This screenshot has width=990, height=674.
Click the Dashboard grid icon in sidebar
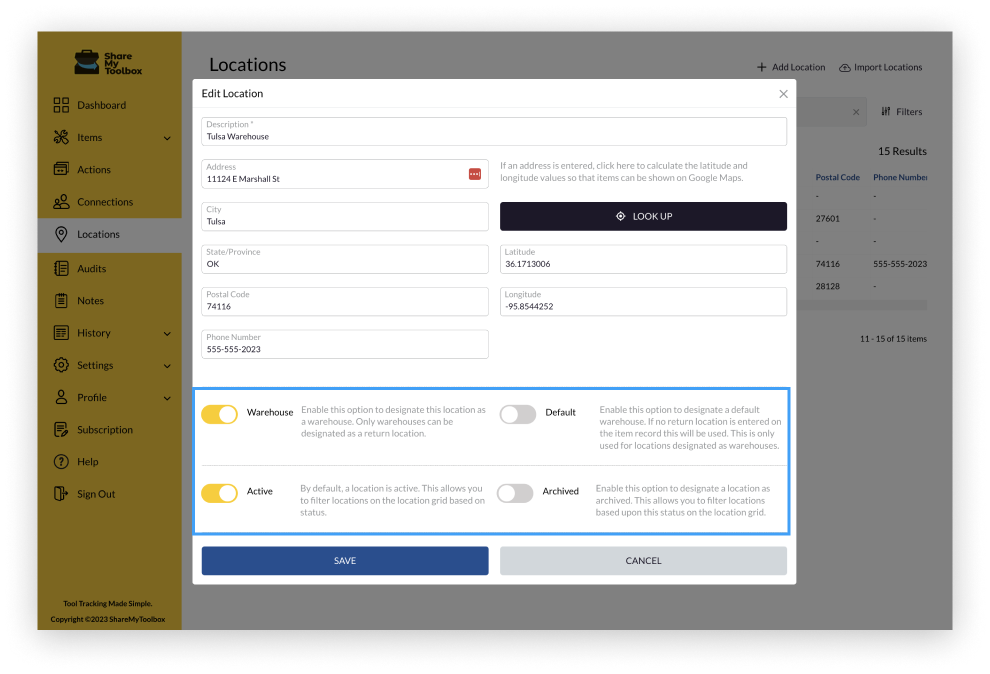click(61, 105)
